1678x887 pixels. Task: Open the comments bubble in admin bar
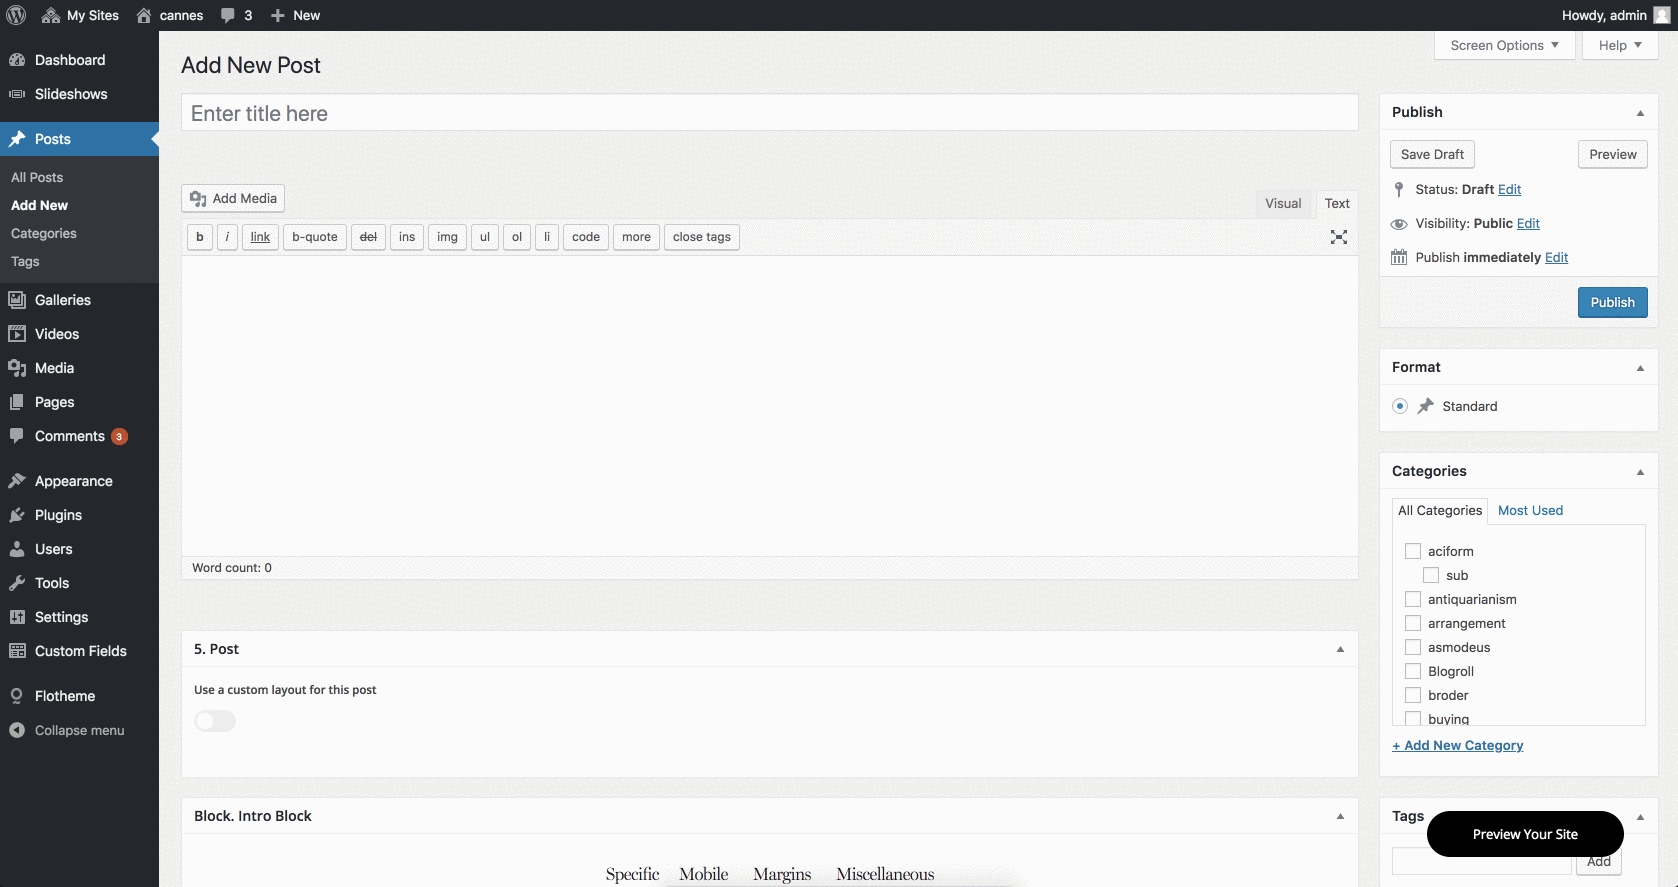click(236, 15)
